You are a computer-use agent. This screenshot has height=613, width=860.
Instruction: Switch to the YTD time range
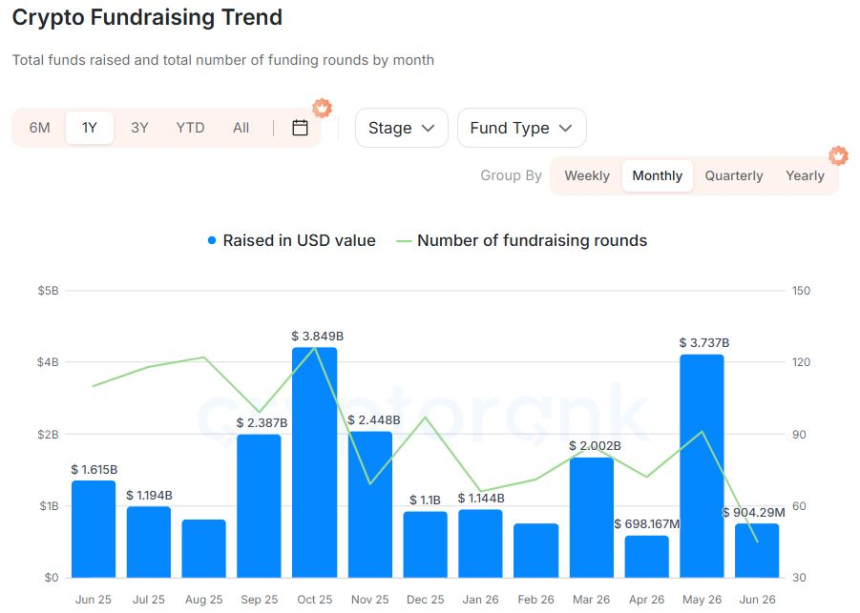190,128
